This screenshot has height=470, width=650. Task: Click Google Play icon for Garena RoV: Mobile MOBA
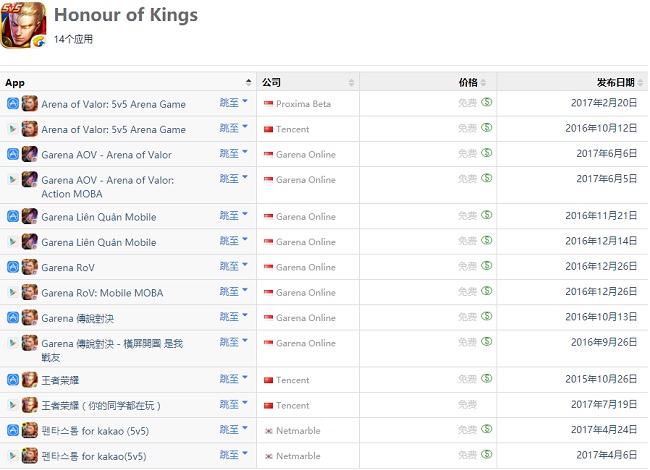point(13,292)
